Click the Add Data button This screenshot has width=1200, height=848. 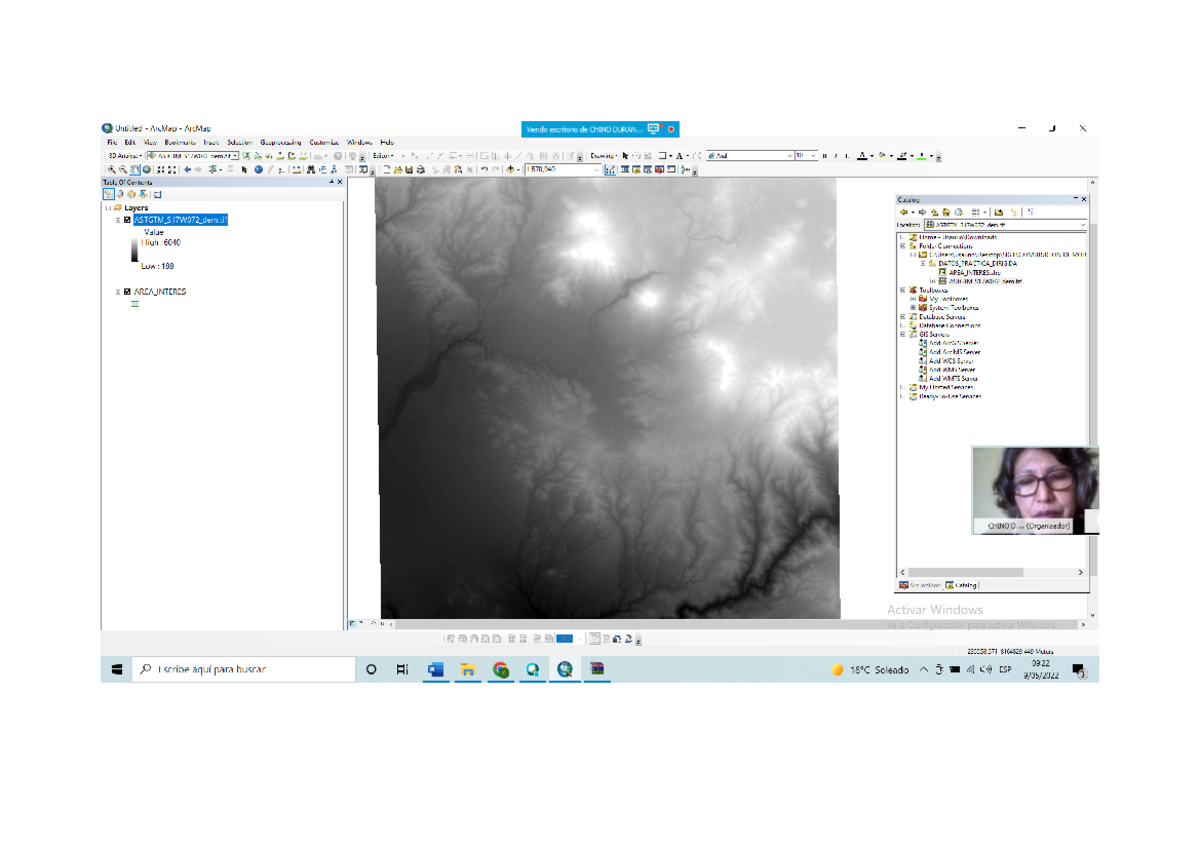[x=511, y=170]
